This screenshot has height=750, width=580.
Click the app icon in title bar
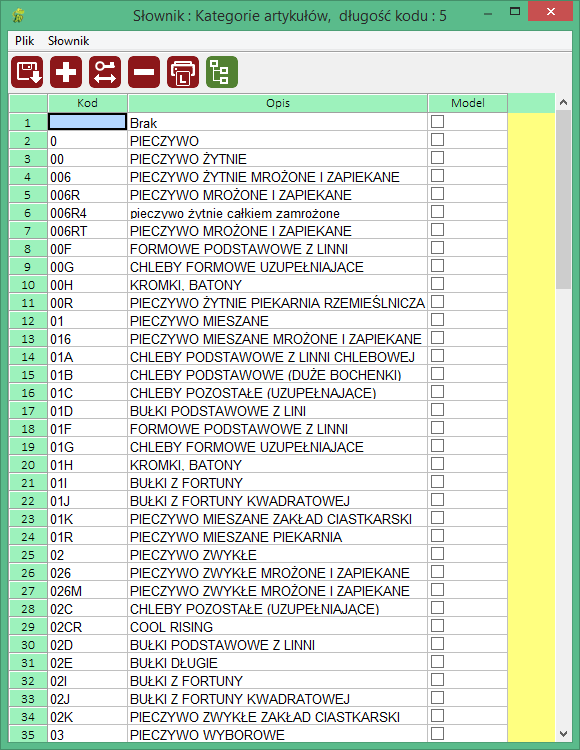[x=18, y=15]
